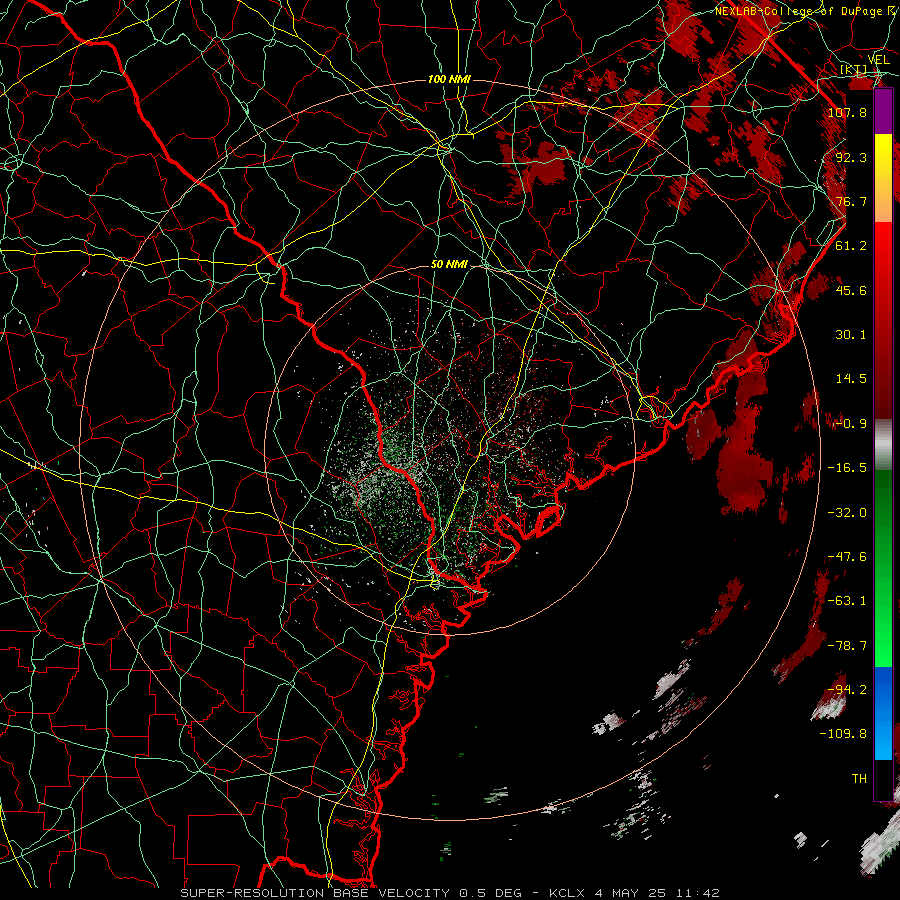This screenshot has width=900, height=900.
Task: Click the -109.8 value on velocity scale
Action: point(843,734)
